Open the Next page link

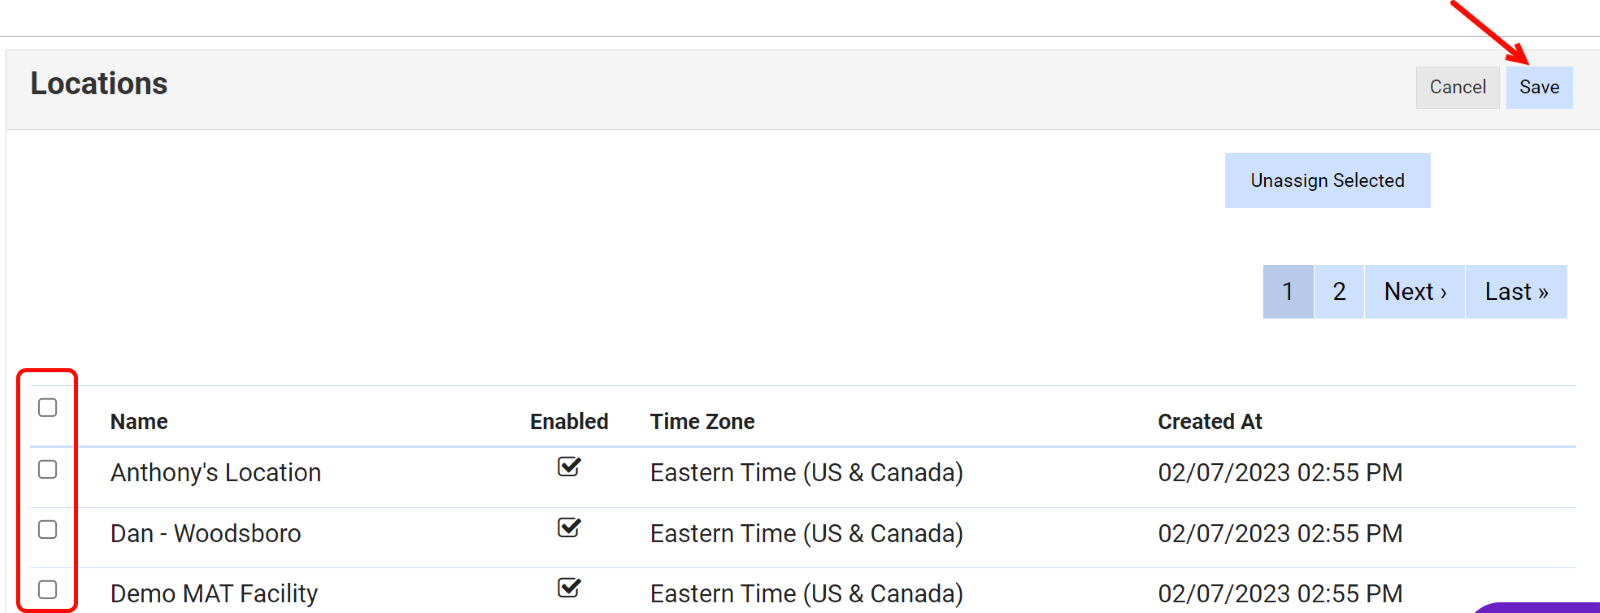click(x=1415, y=292)
